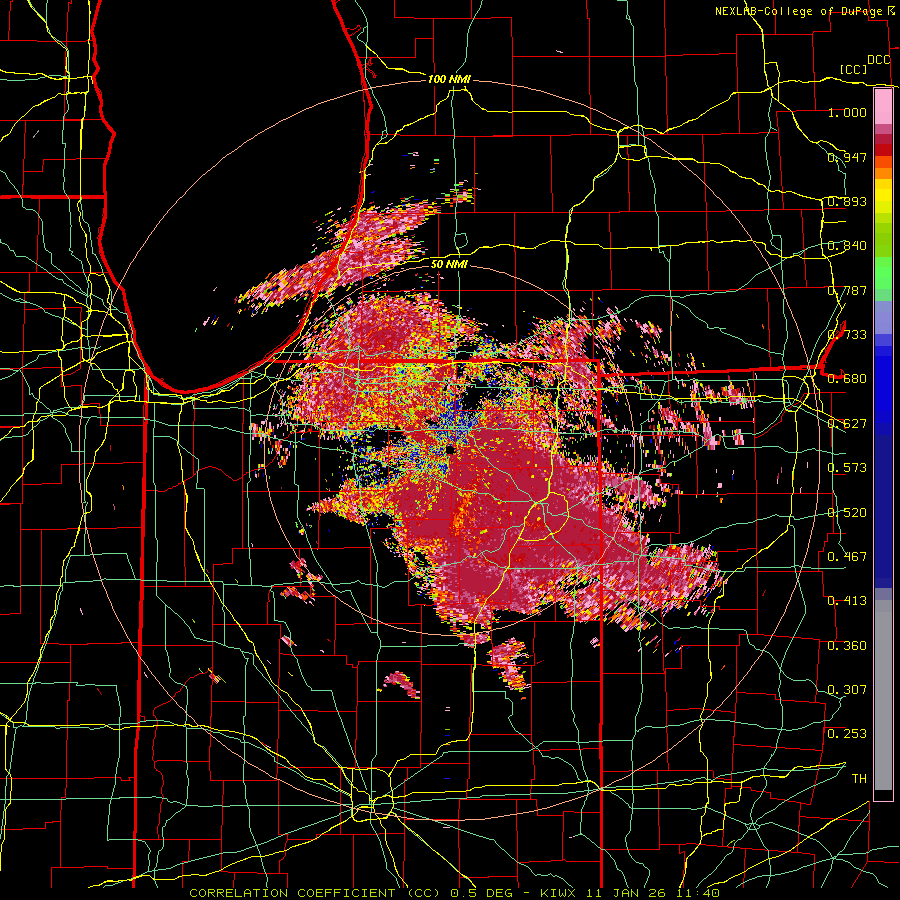Select the 0.947 value on the color scale

(847, 157)
